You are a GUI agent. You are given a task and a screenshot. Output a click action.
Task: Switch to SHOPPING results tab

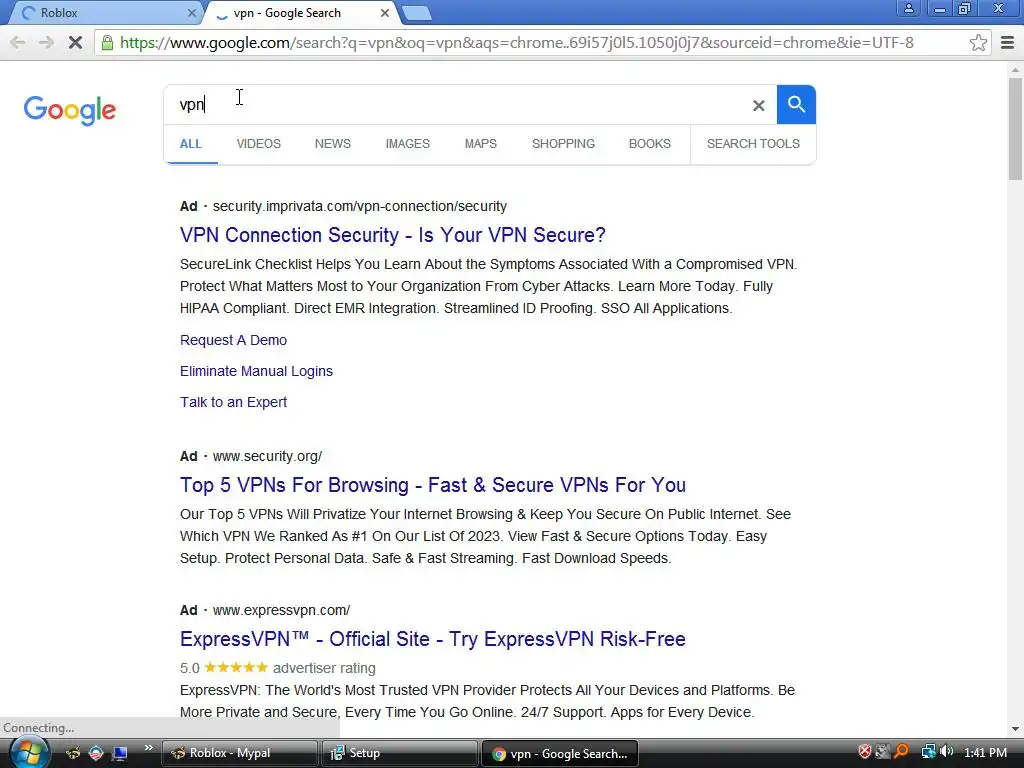pyautogui.click(x=563, y=144)
